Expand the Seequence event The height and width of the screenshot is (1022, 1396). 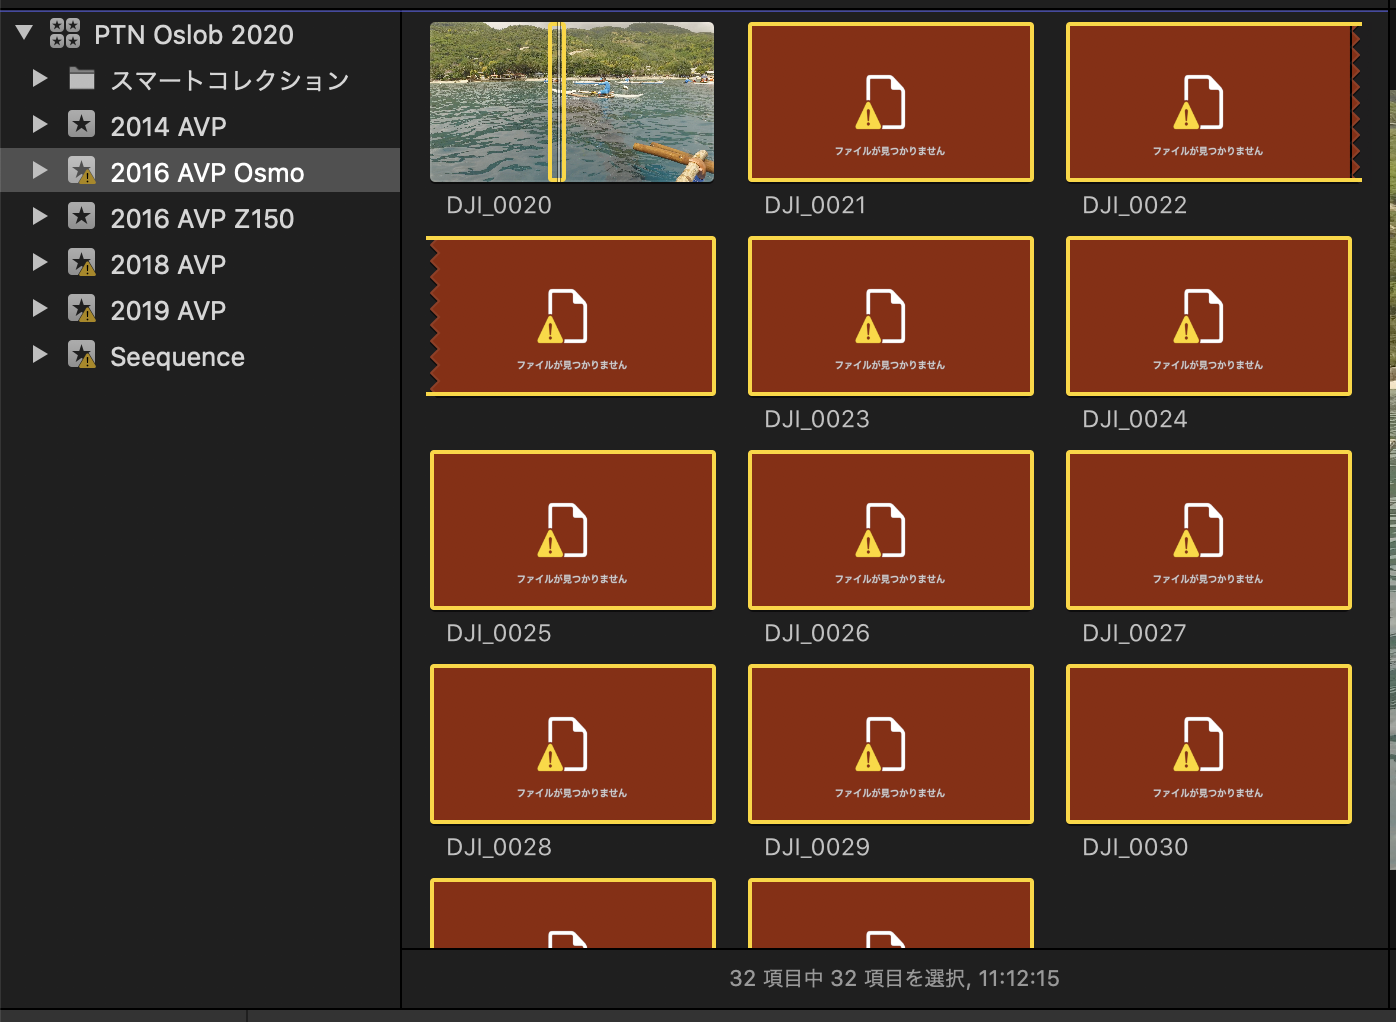click(x=40, y=354)
